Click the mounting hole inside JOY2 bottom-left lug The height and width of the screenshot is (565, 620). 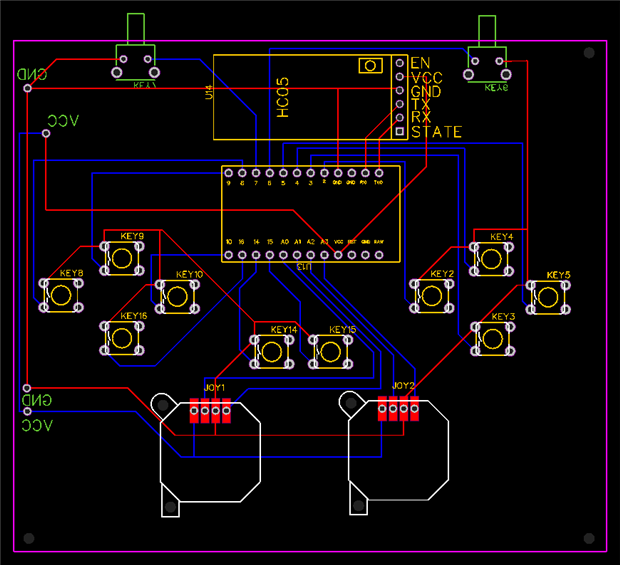[x=358, y=505]
